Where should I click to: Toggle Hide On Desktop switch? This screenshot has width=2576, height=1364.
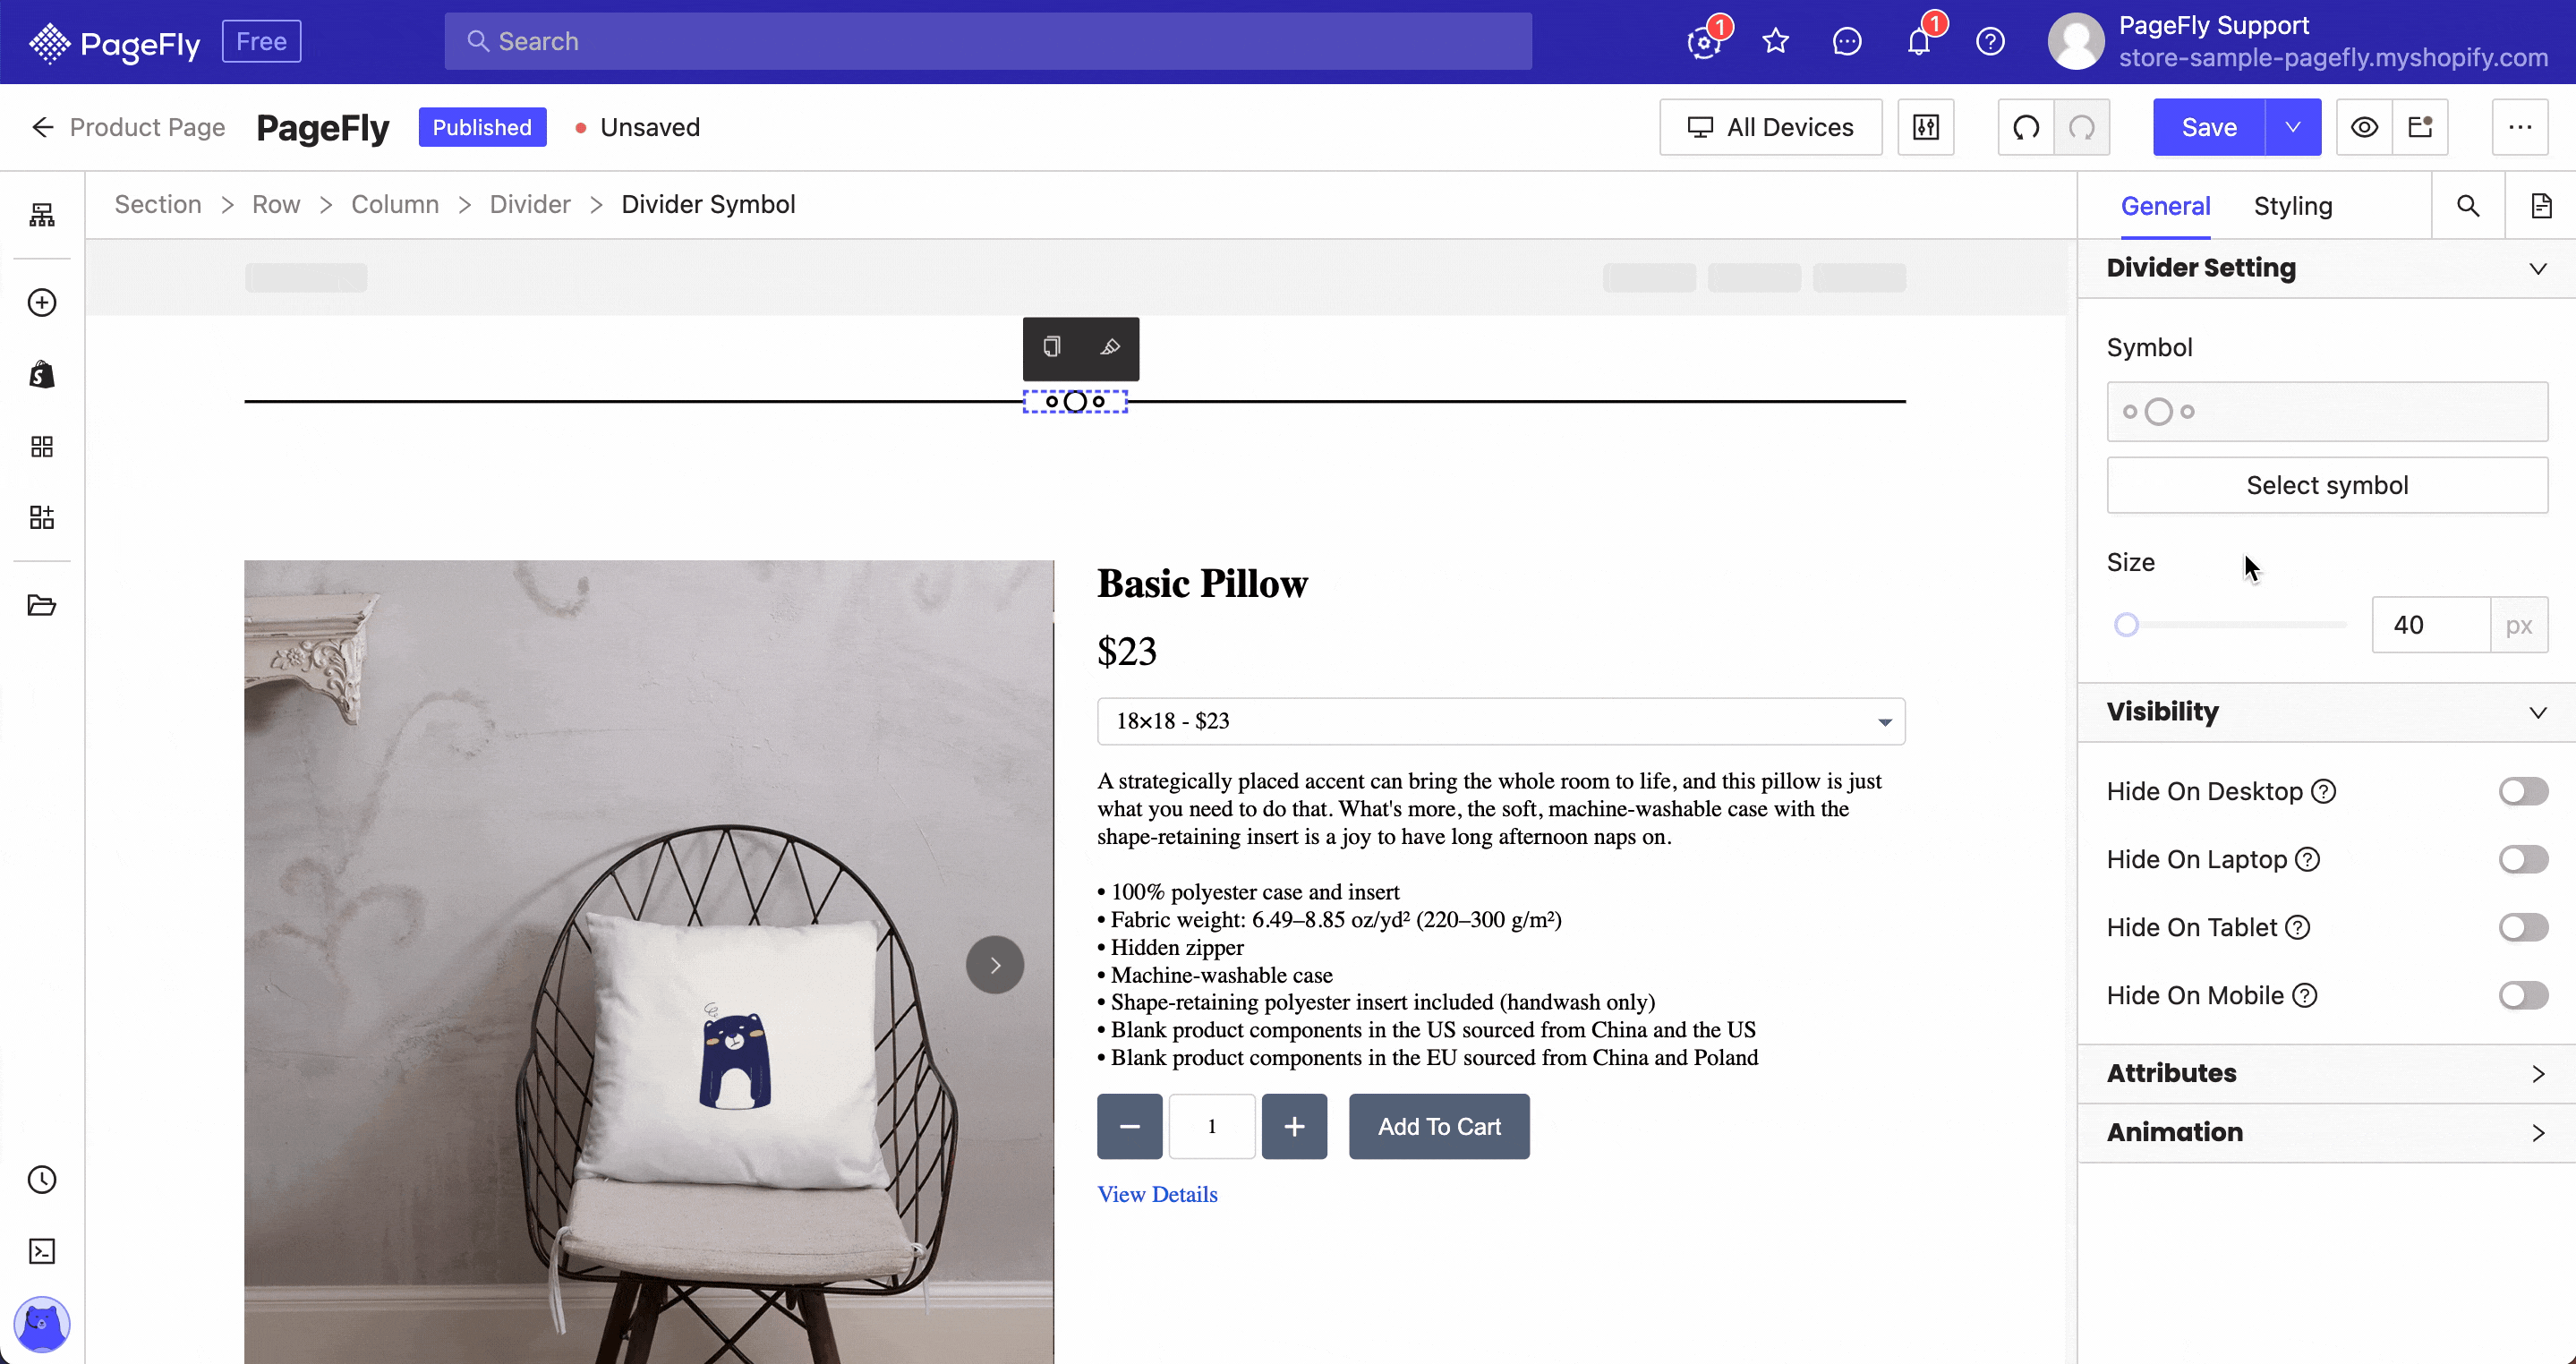(2523, 791)
